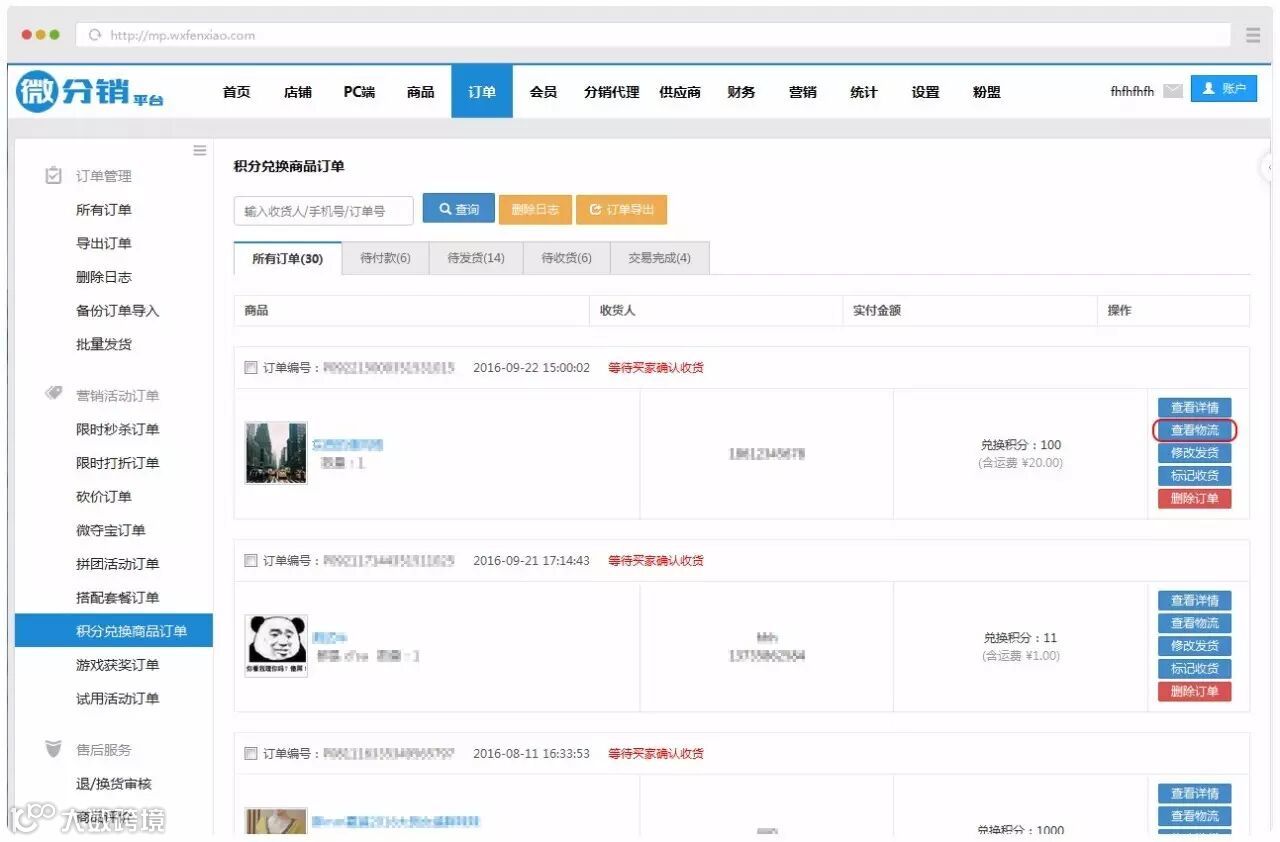Open 搭配套餐订单 in the sidebar

[x=118, y=598]
